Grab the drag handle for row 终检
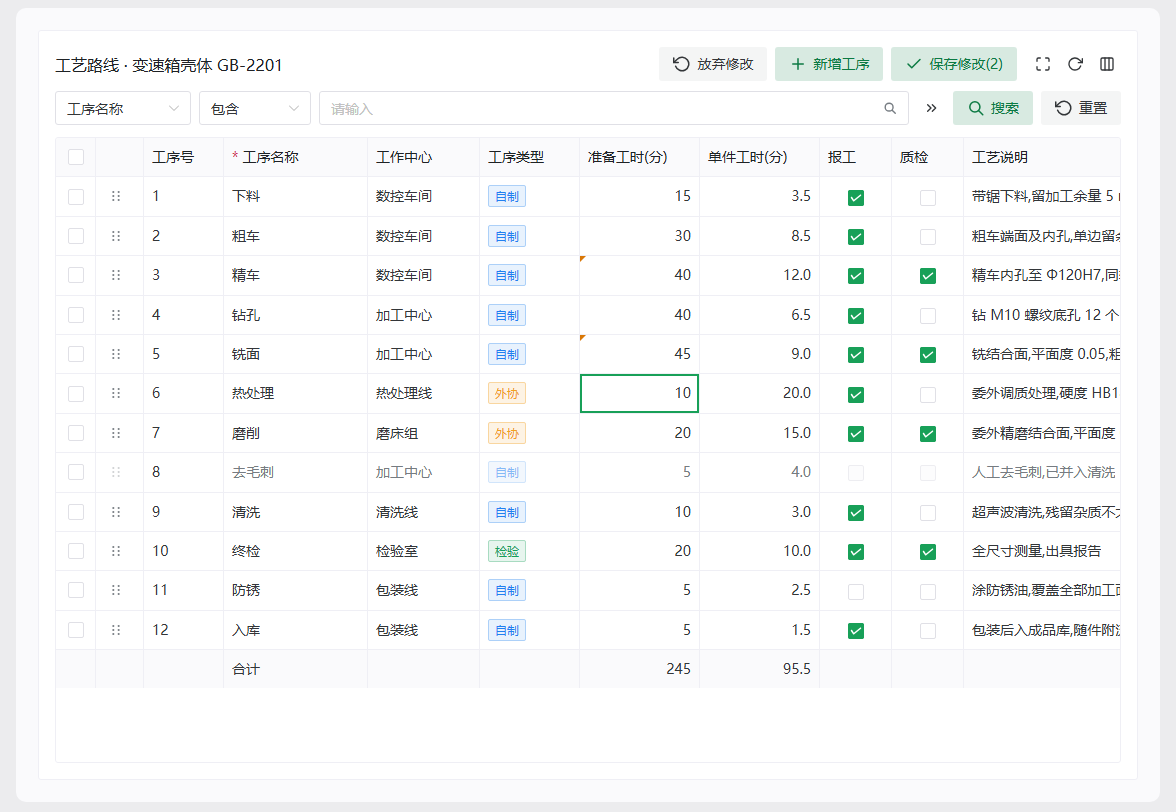 click(x=116, y=551)
